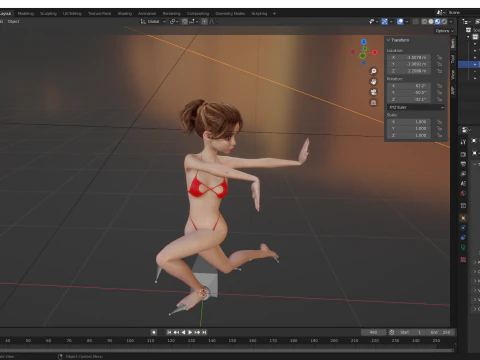Click timeline frame 150 marker
The width and height of the screenshot is (480, 360).
point(232,341)
